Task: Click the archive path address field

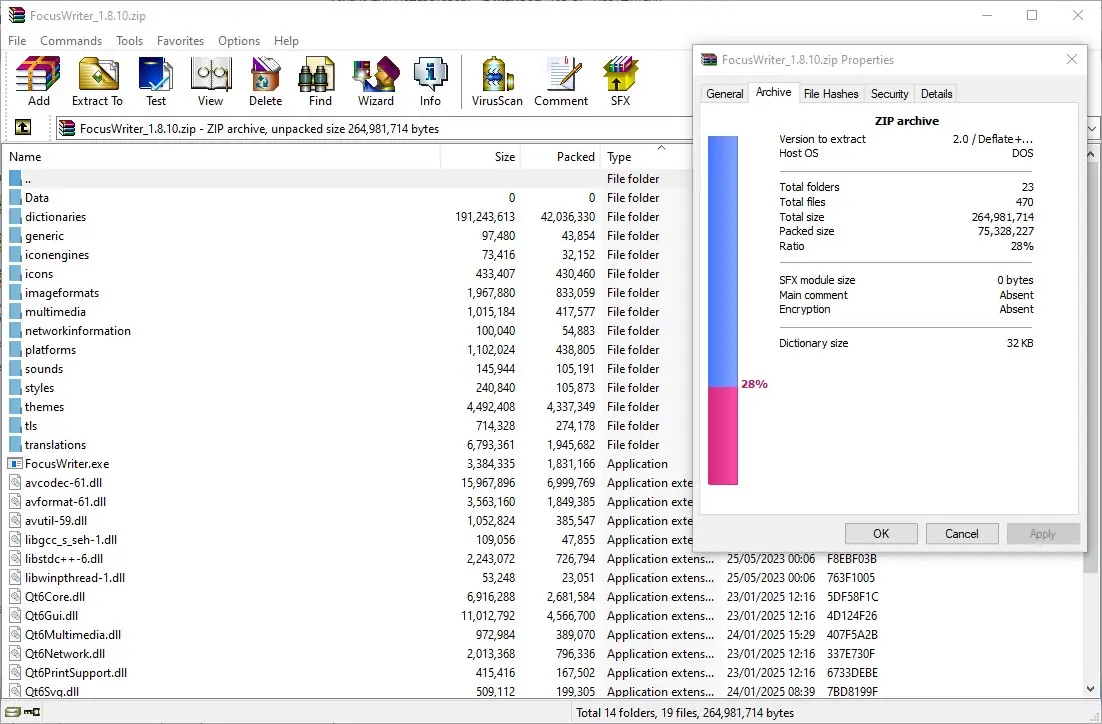Action: point(375,129)
